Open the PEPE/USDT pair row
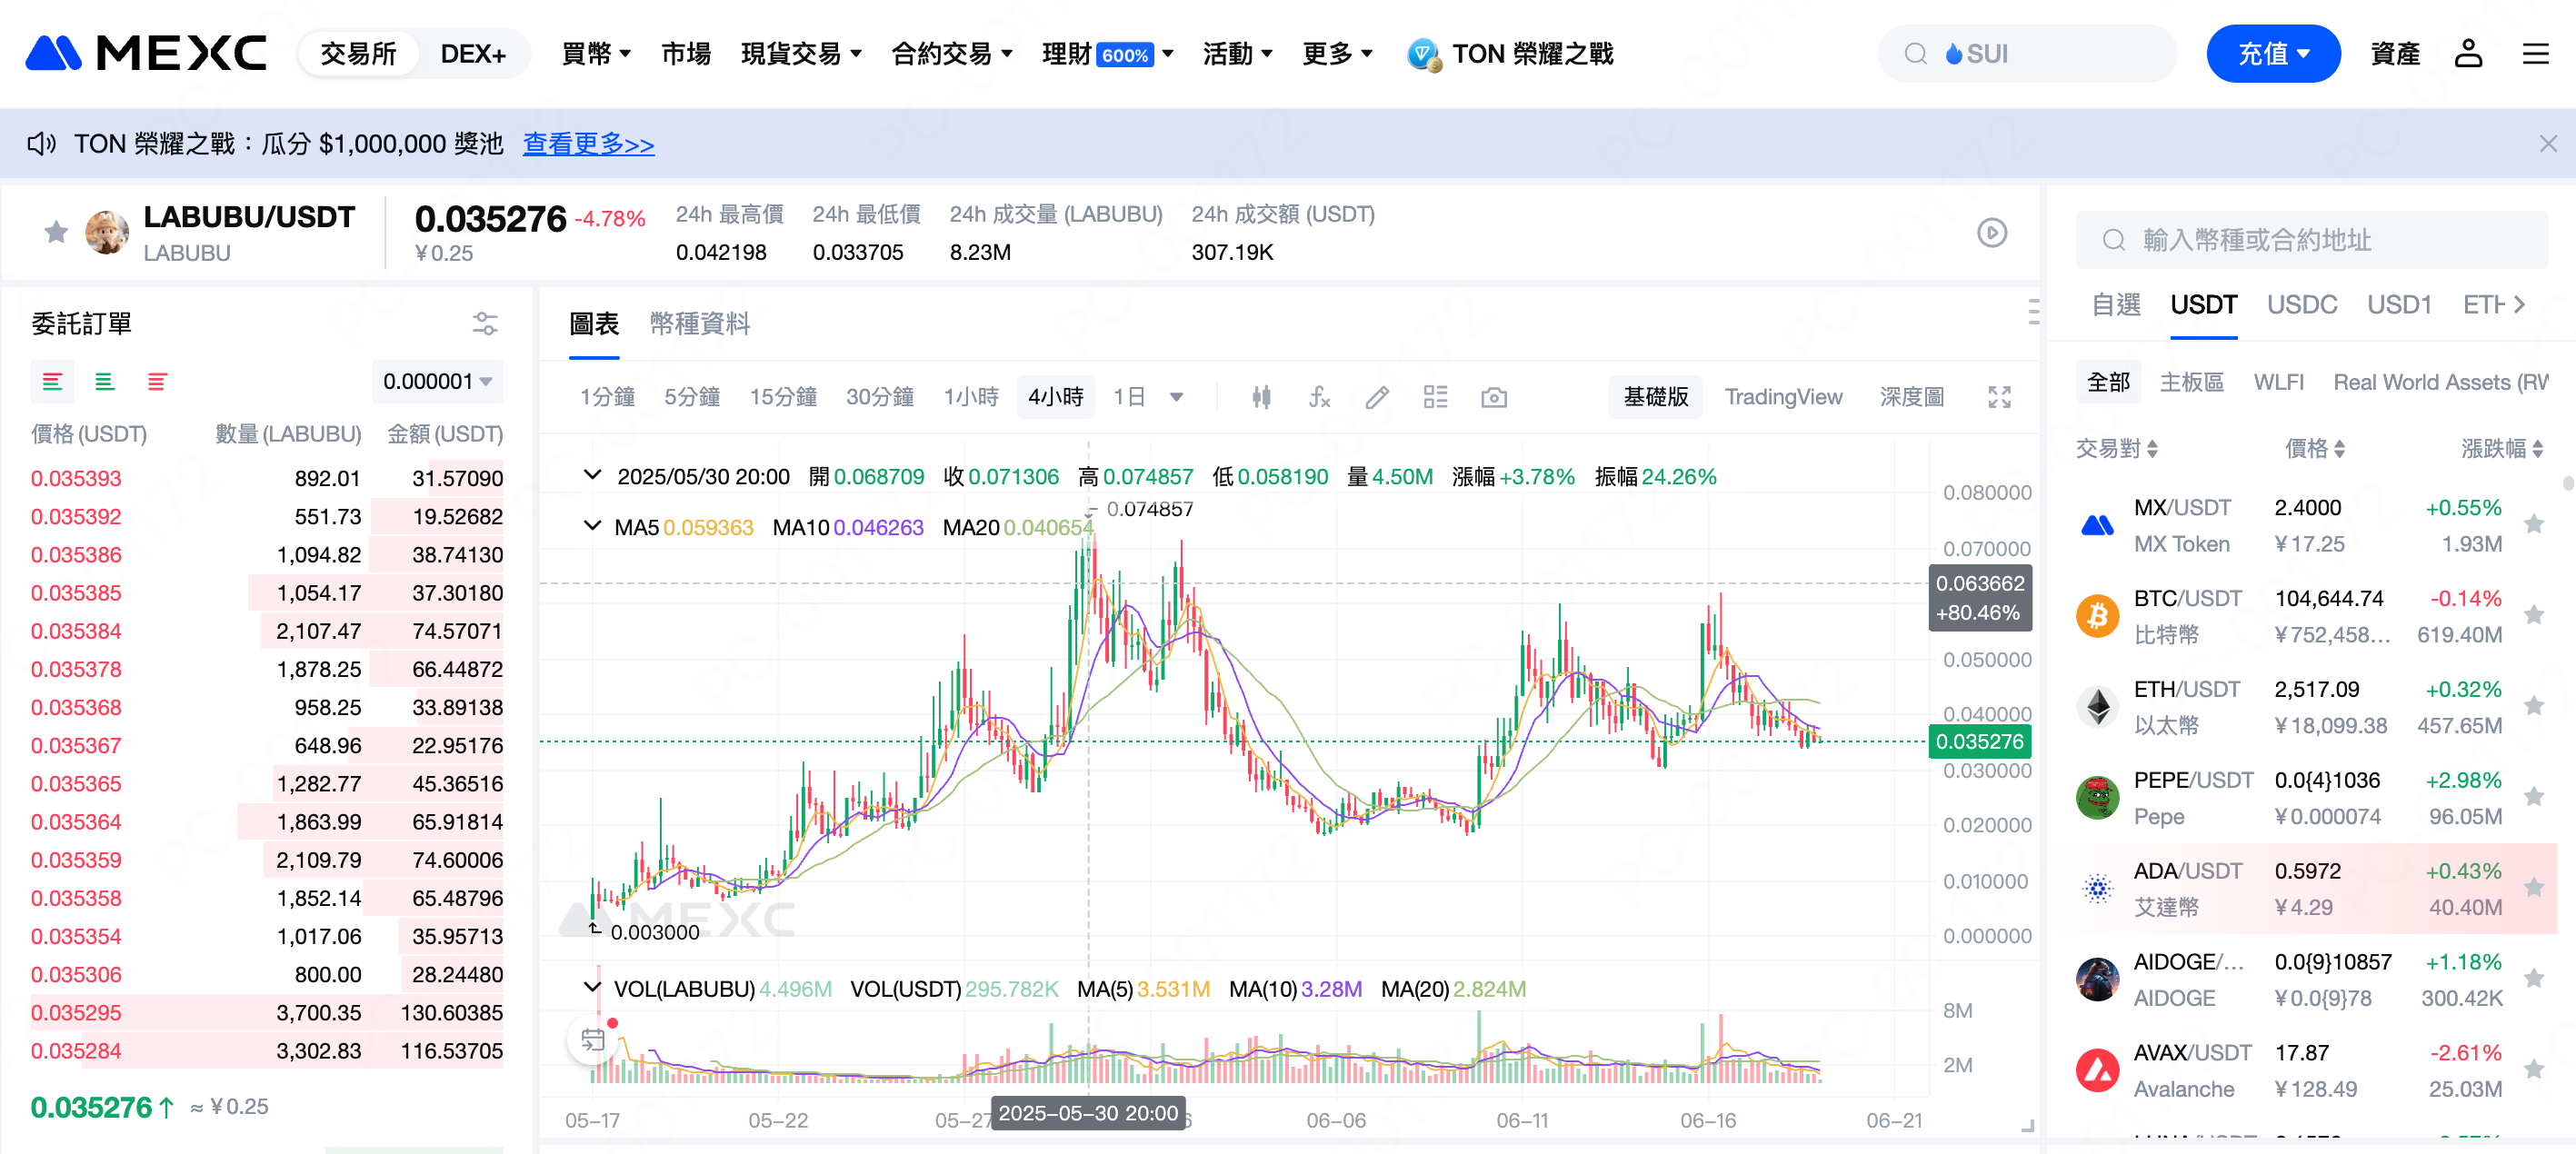2576x1154 pixels. (x=2311, y=798)
